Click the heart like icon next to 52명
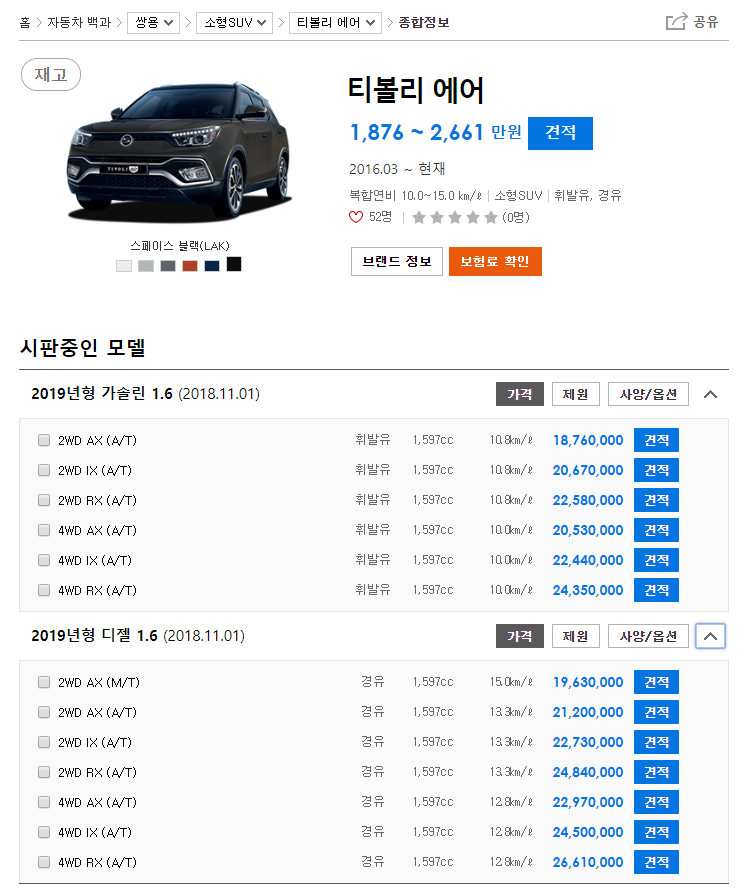The image size is (755, 896). [x=355, y=217]
